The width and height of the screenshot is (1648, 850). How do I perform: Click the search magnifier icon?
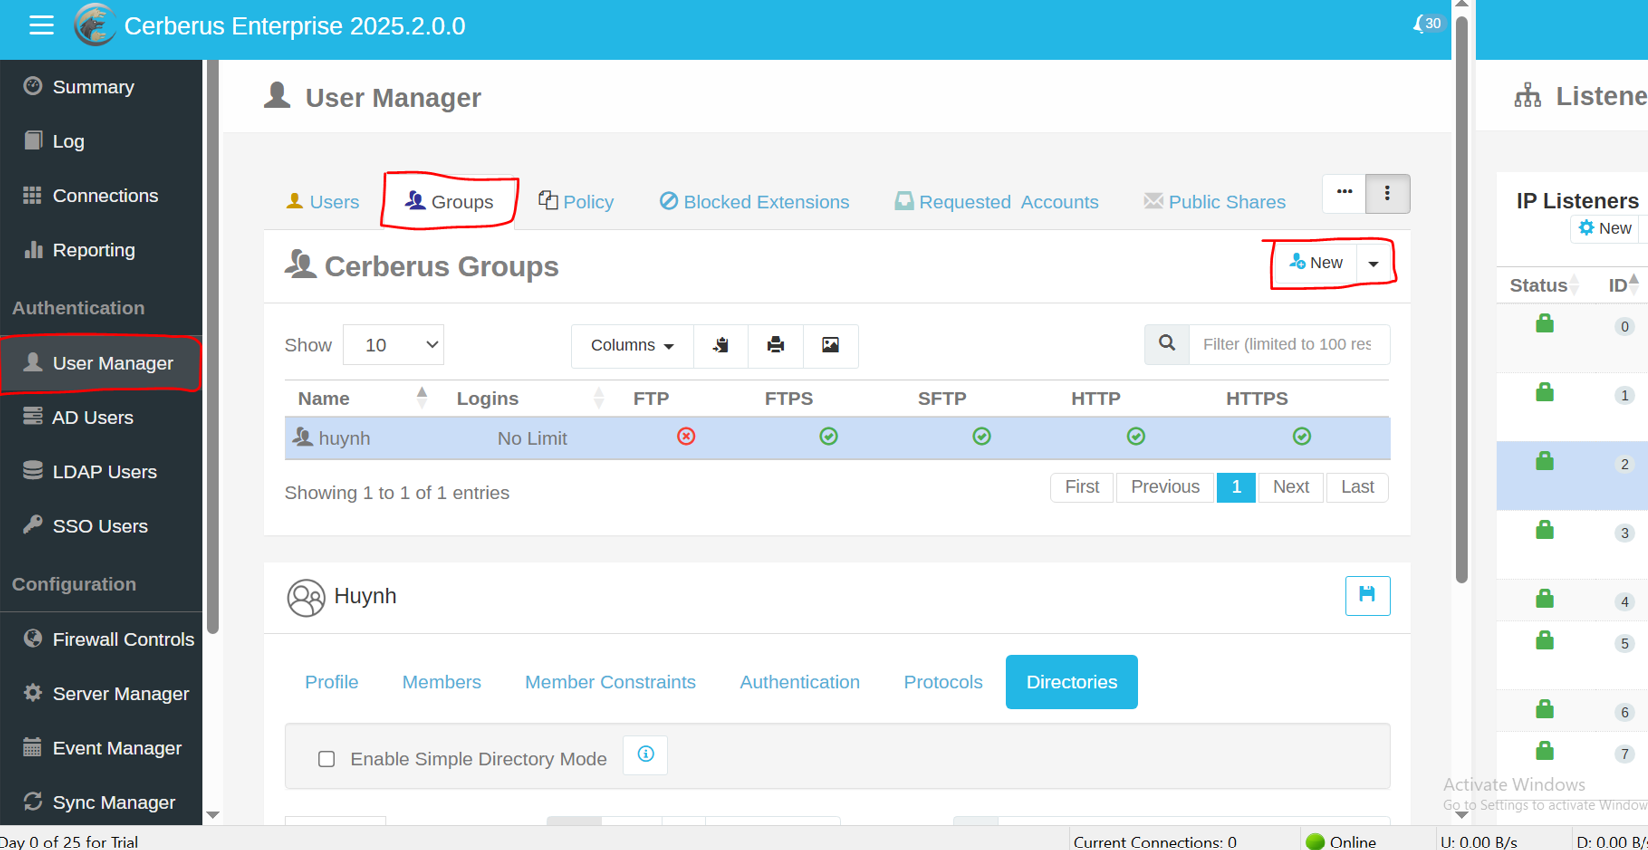click(x=1167, y=344)
